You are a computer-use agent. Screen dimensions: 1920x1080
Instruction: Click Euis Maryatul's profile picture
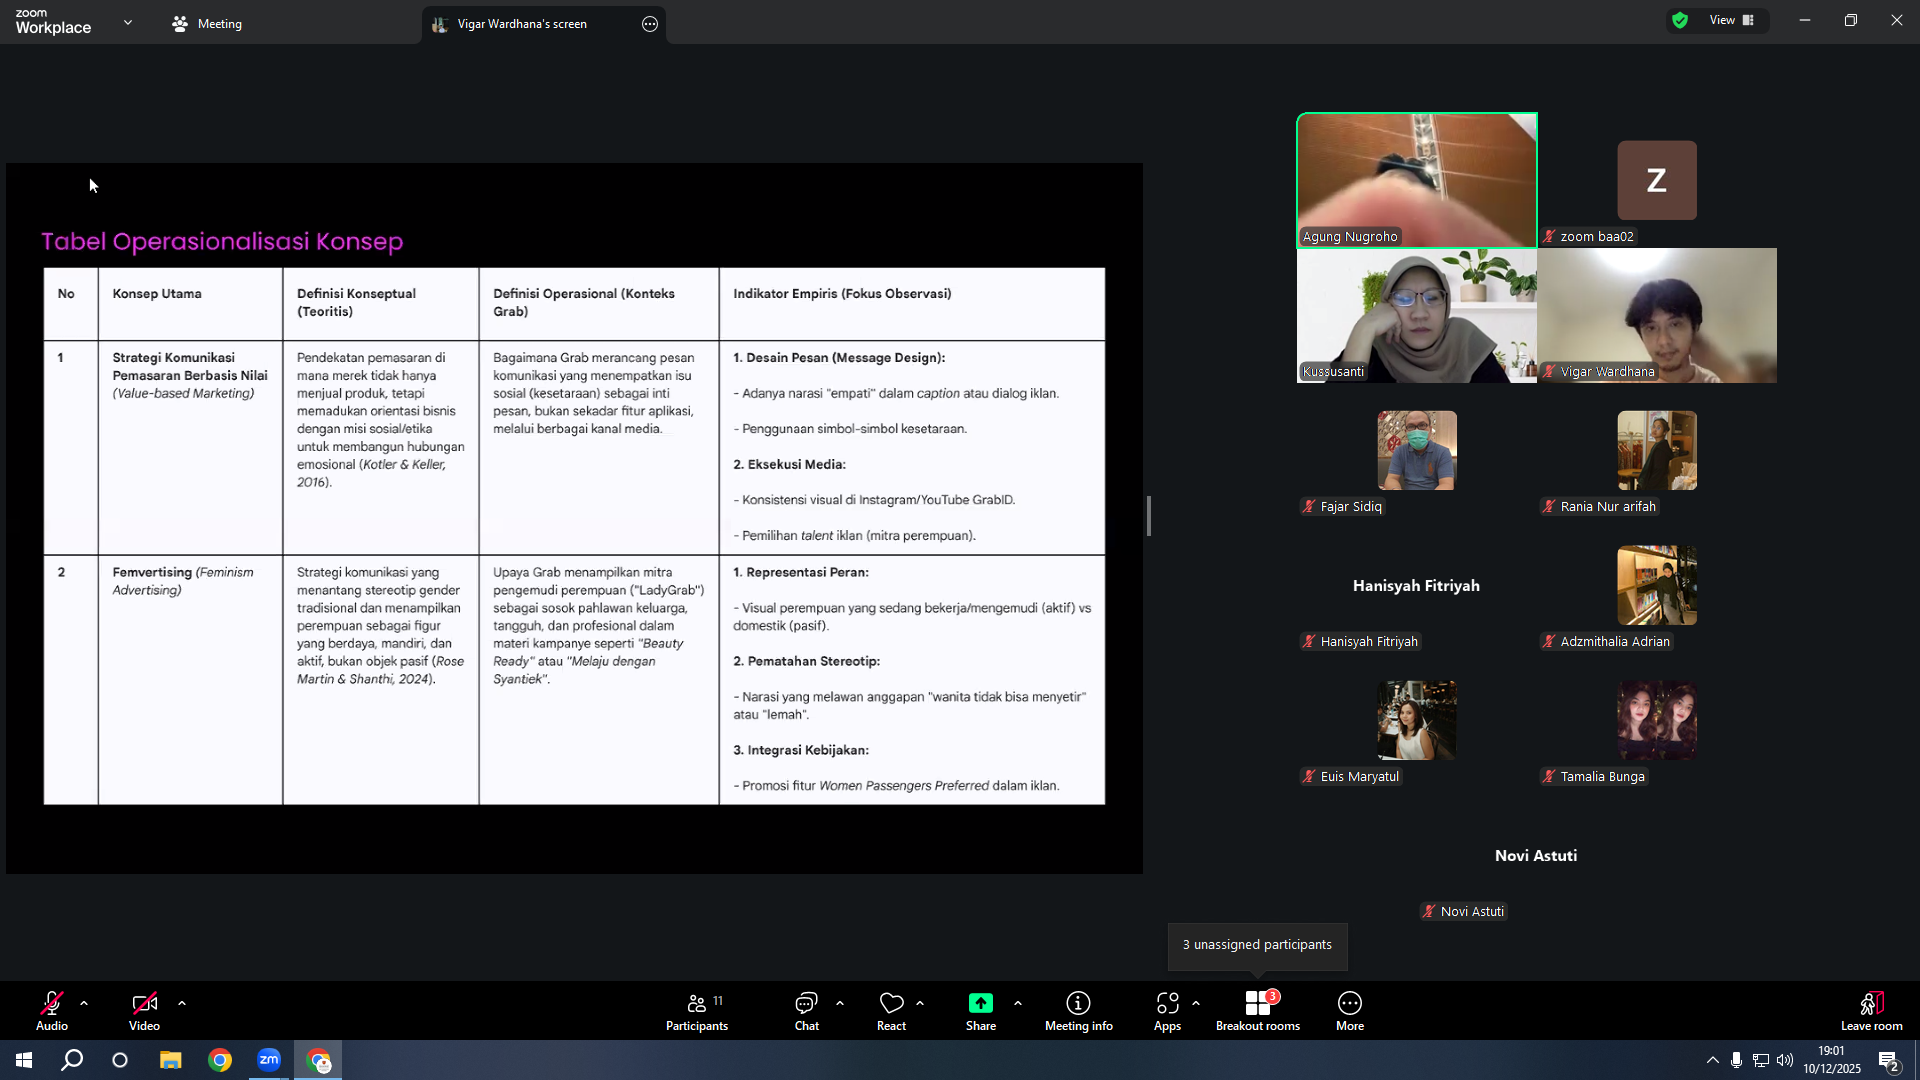coord(1417,720)
